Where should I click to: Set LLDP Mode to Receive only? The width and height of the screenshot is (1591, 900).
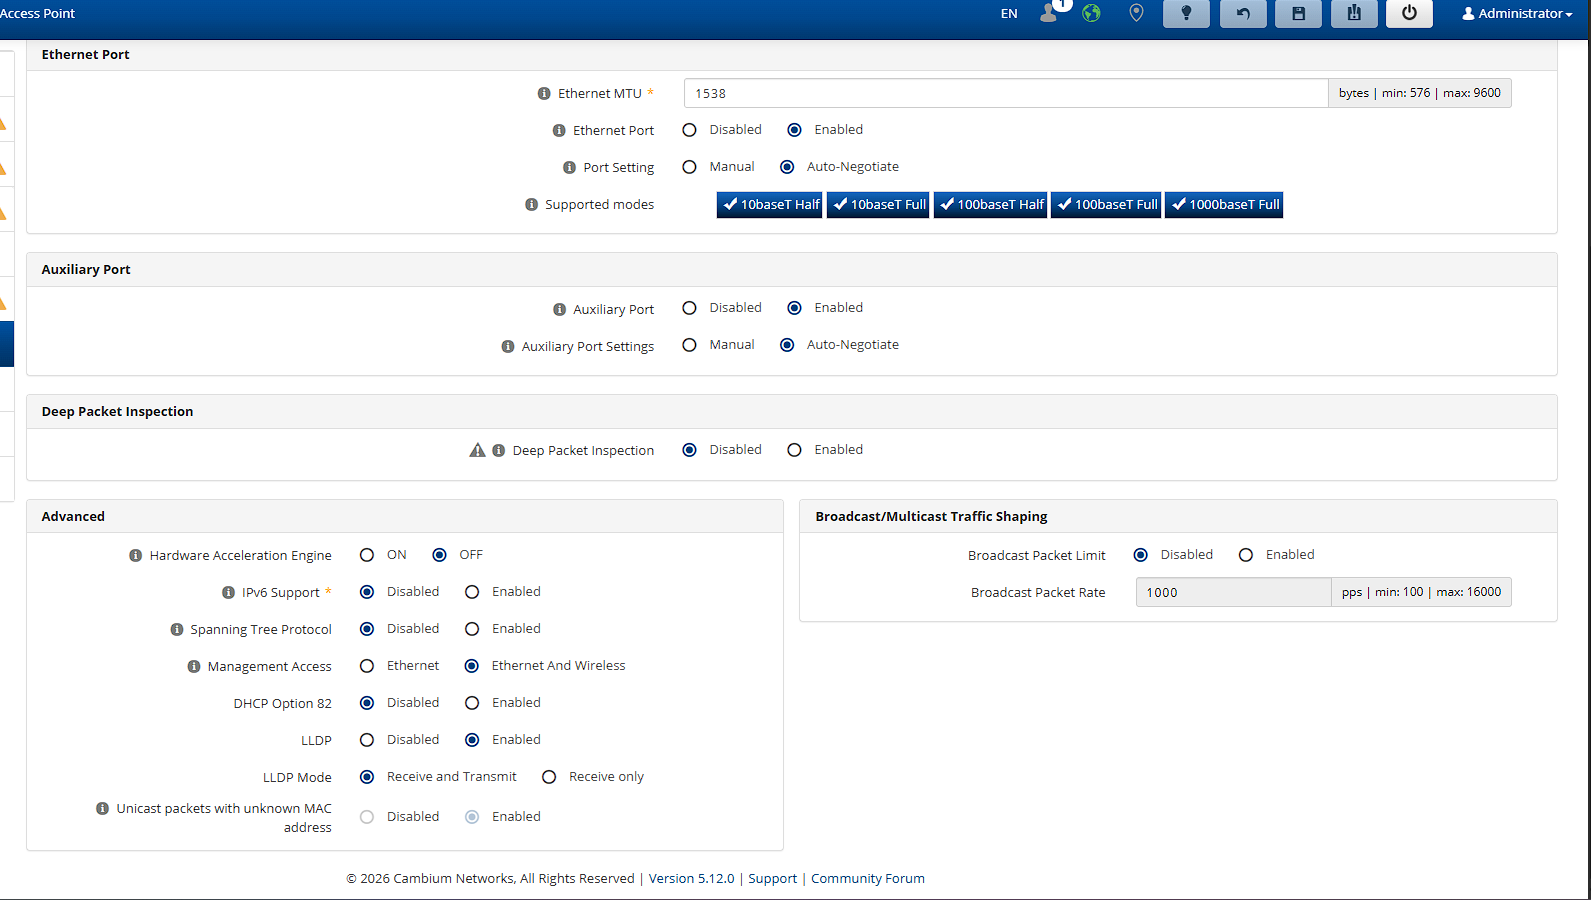[549, 777]
